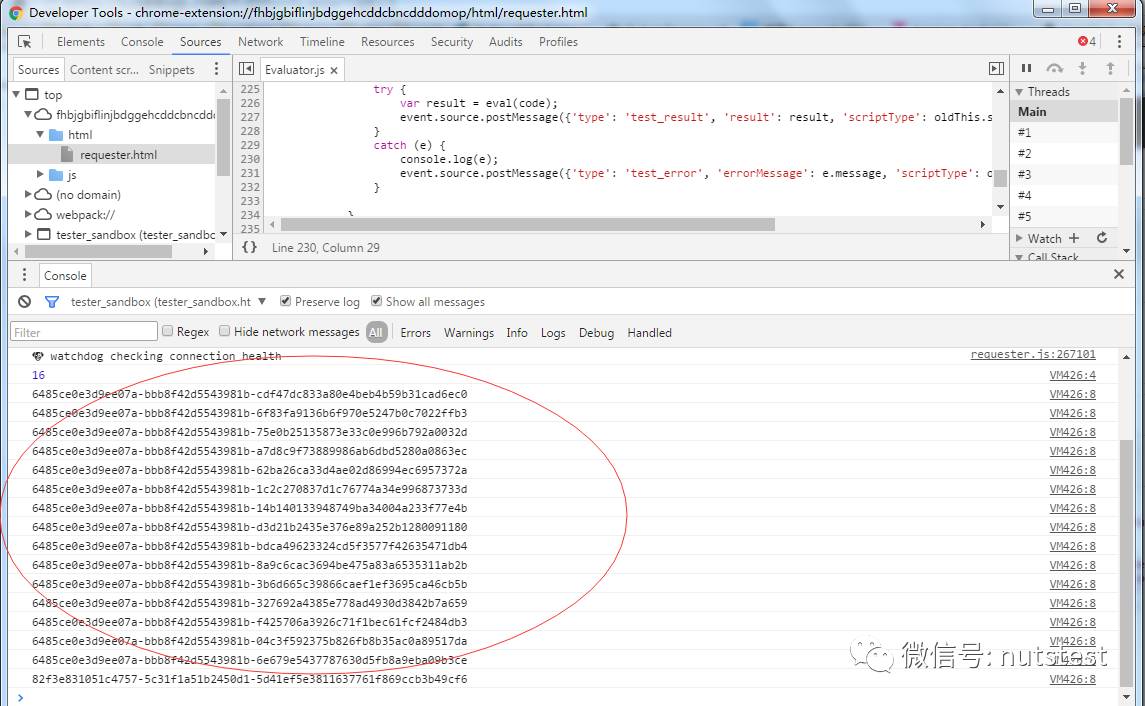Viewport: 1145px width, 706px height.
Task: Close the Evaluator.js file tab
Action: [x=334, y=70]
